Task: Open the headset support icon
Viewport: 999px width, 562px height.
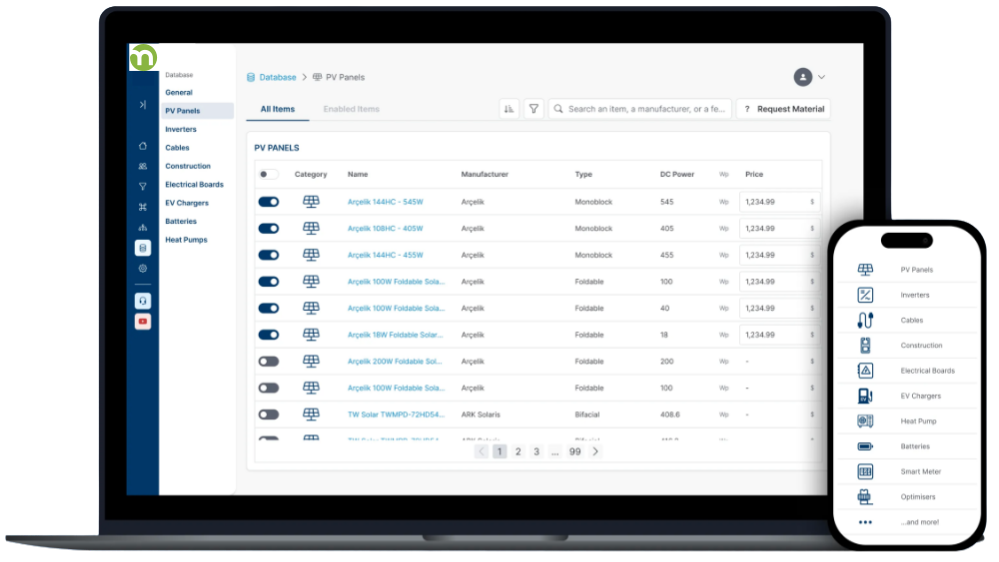Action: [142, 301]
